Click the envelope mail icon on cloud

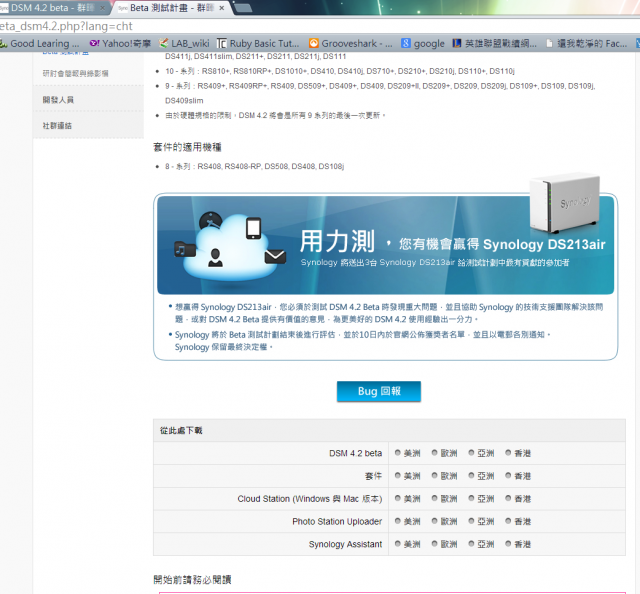[275, 256]
